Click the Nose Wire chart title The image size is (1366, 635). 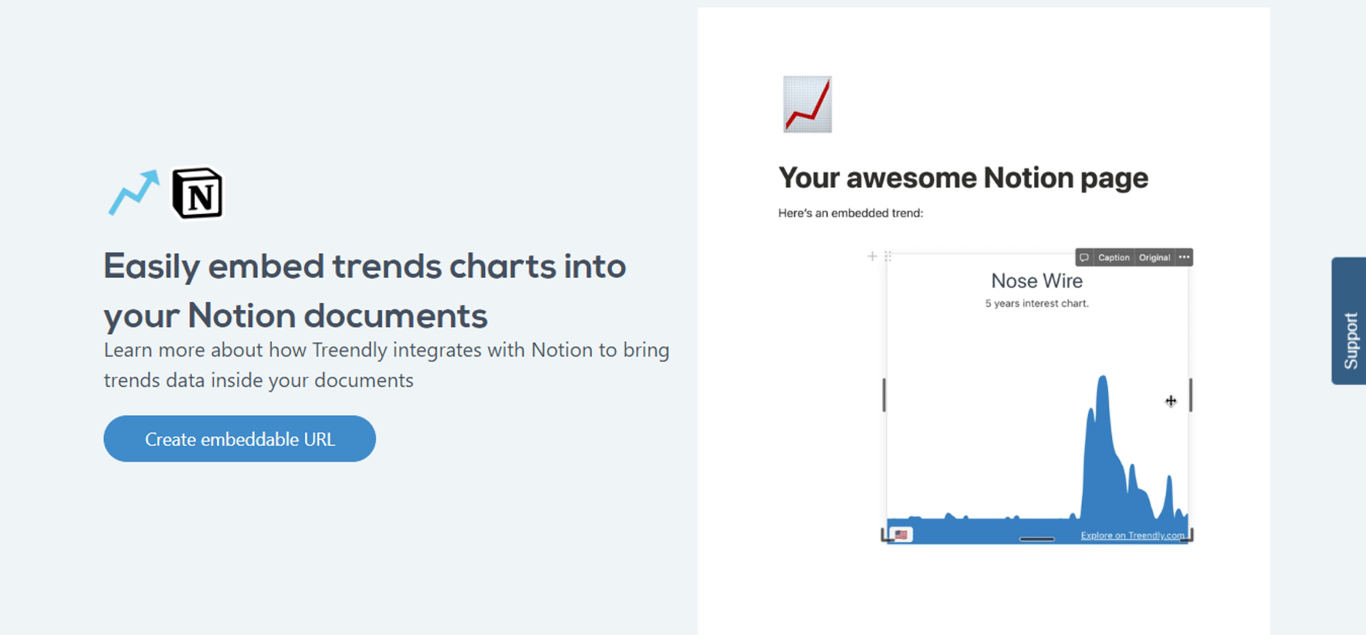[x=1037, y=281]
